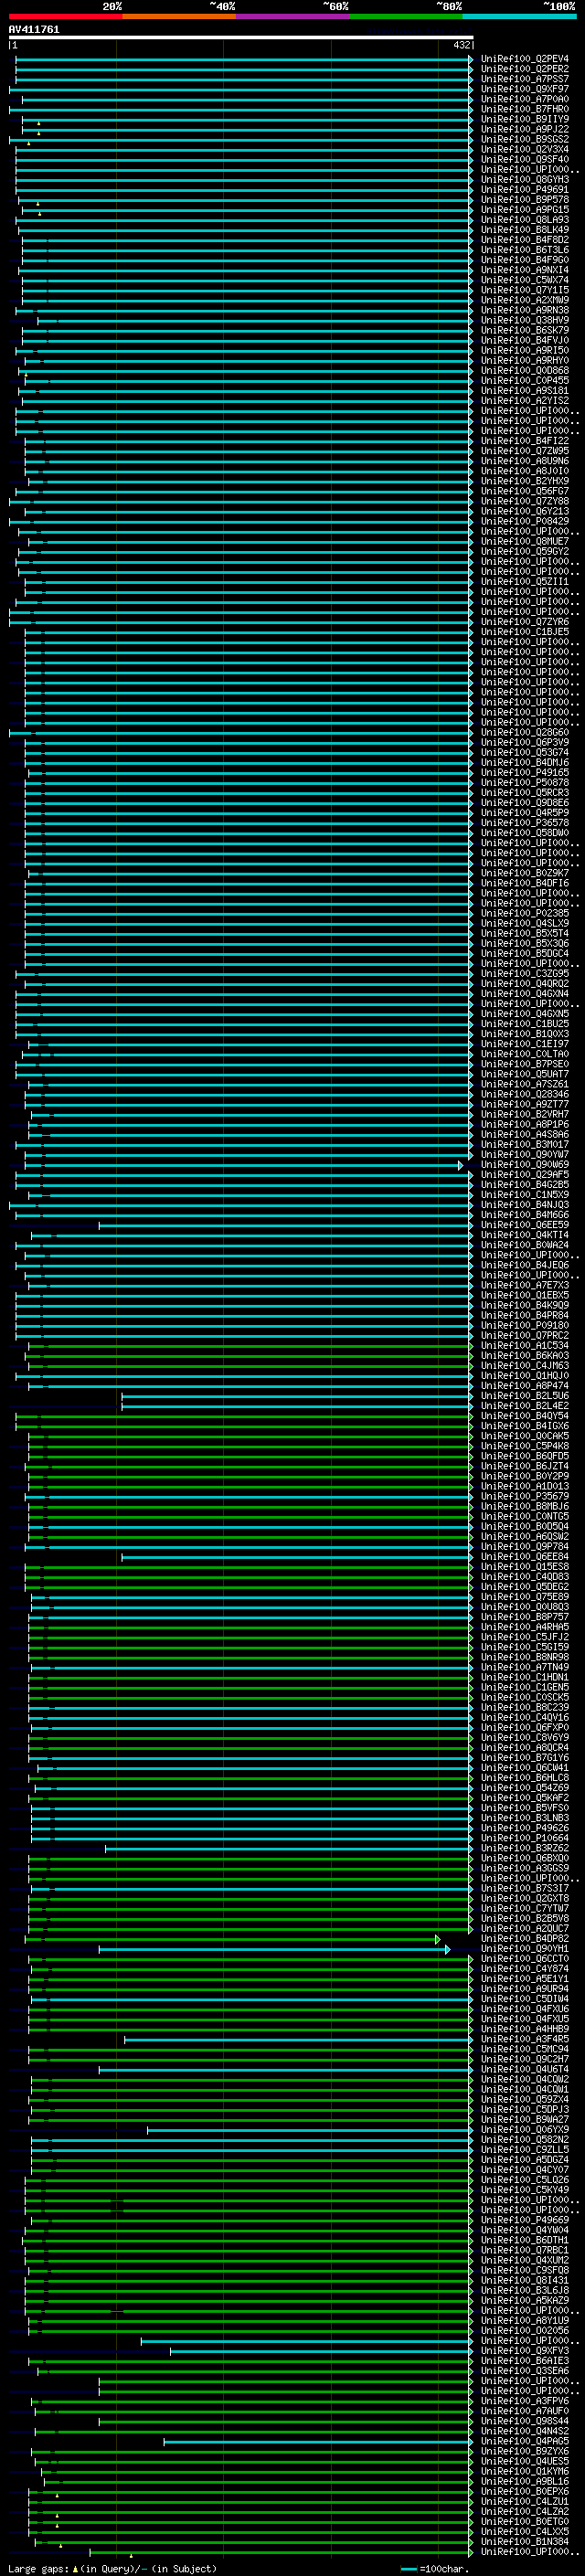The width and height of the screenshot is (585, 2576).
Task: Select UniRef100_B9P578 hit name
Action: 524,200
